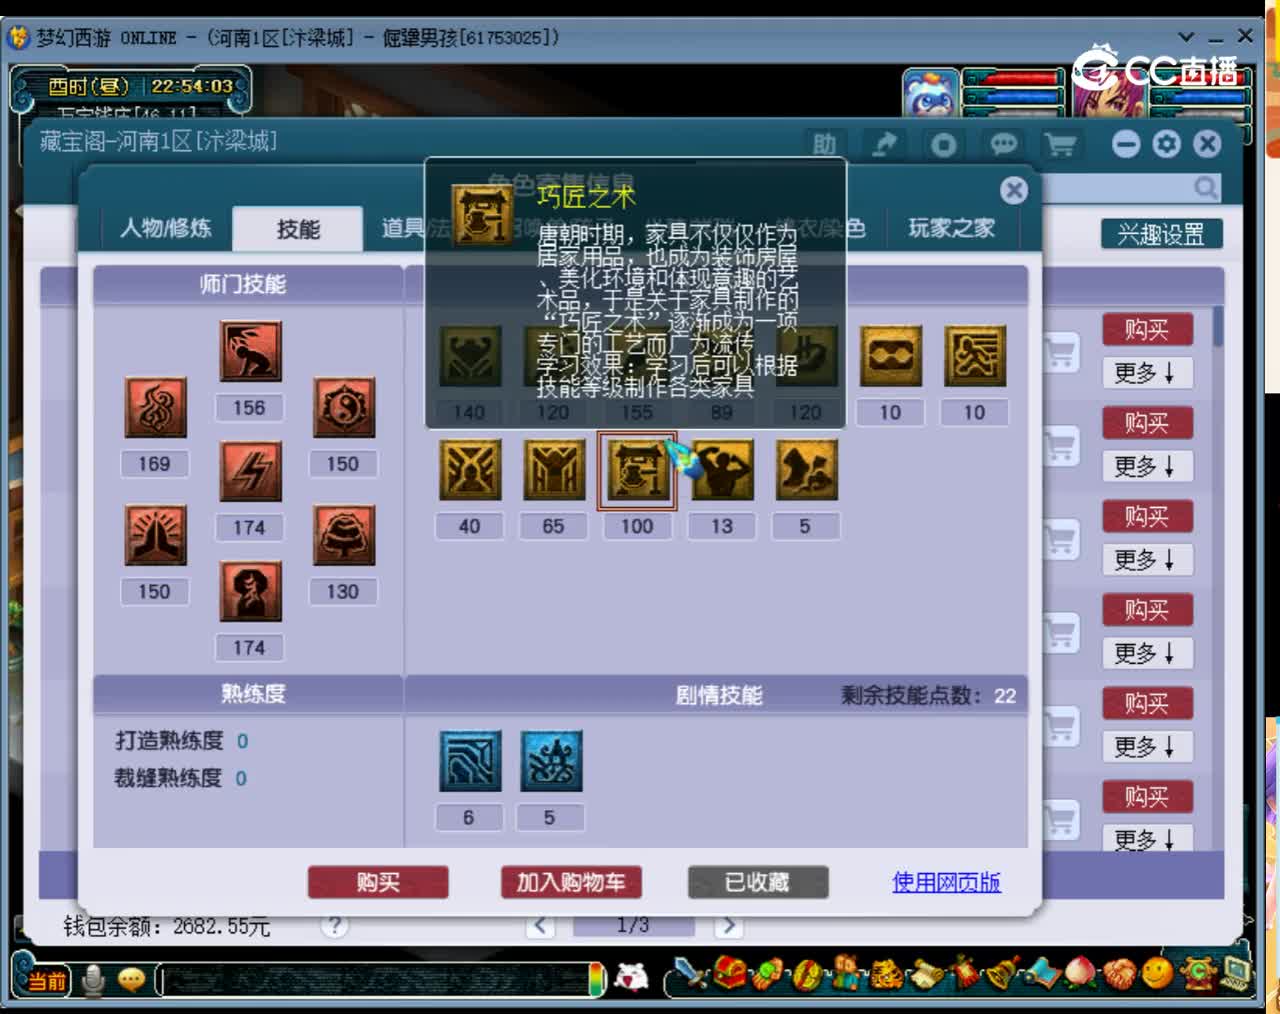This screenshot has width=1280, height=1014.
Task: Click the yin-yang sect skill icon
Action: pyautogui.click(x=343, y=407)
